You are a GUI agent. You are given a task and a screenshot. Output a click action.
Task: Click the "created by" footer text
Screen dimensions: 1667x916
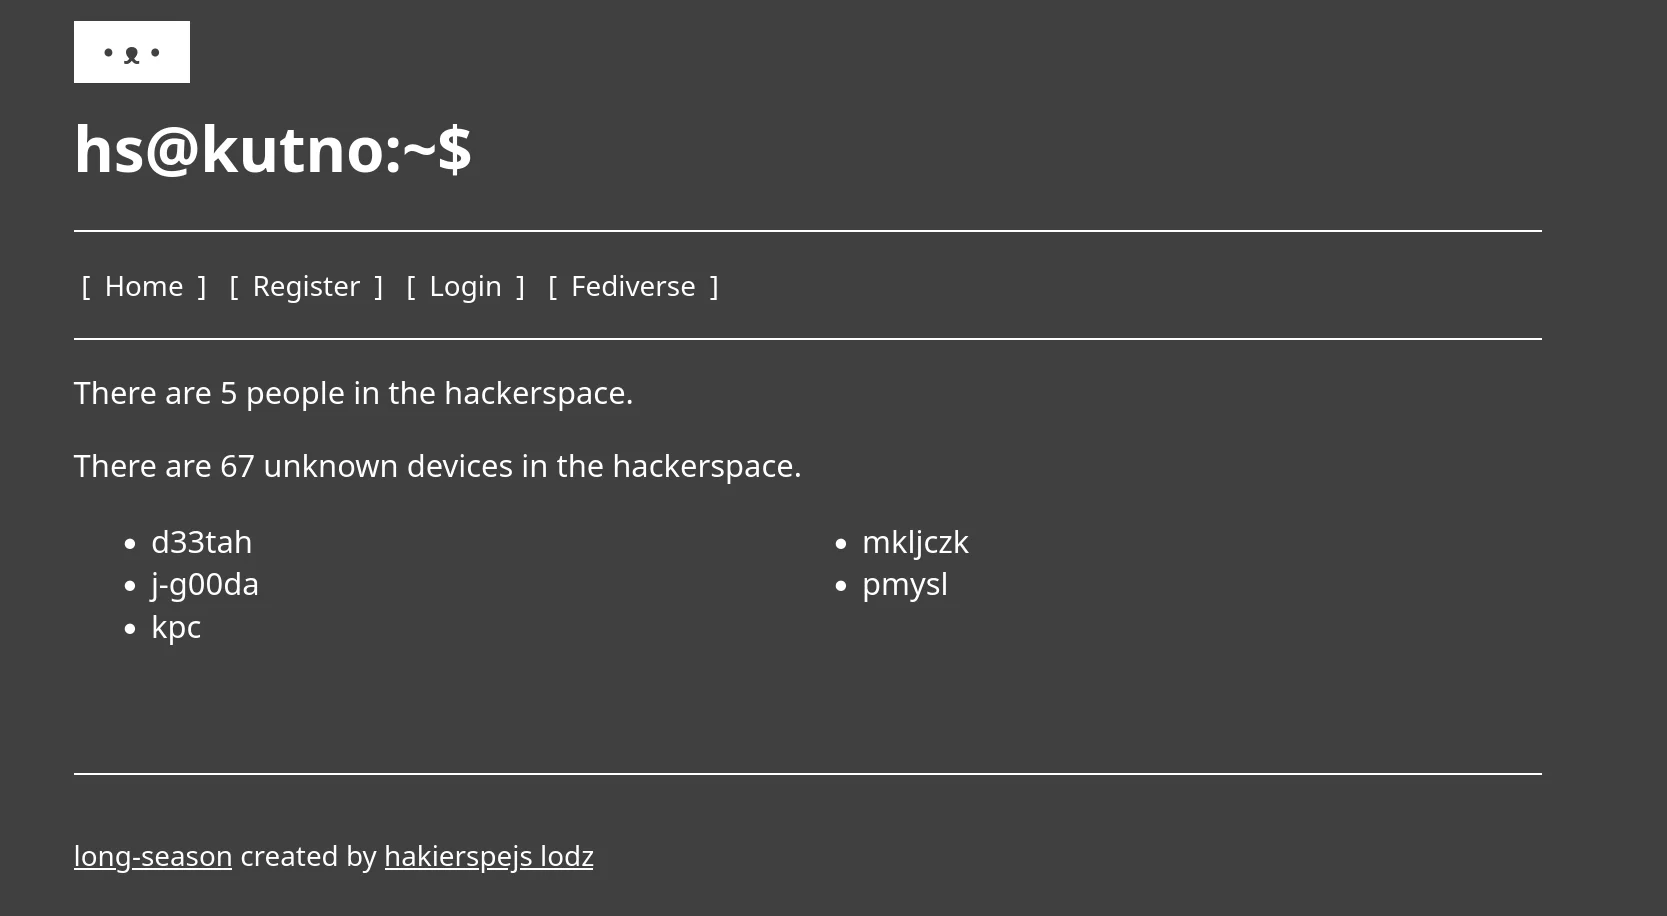[308, 857]
